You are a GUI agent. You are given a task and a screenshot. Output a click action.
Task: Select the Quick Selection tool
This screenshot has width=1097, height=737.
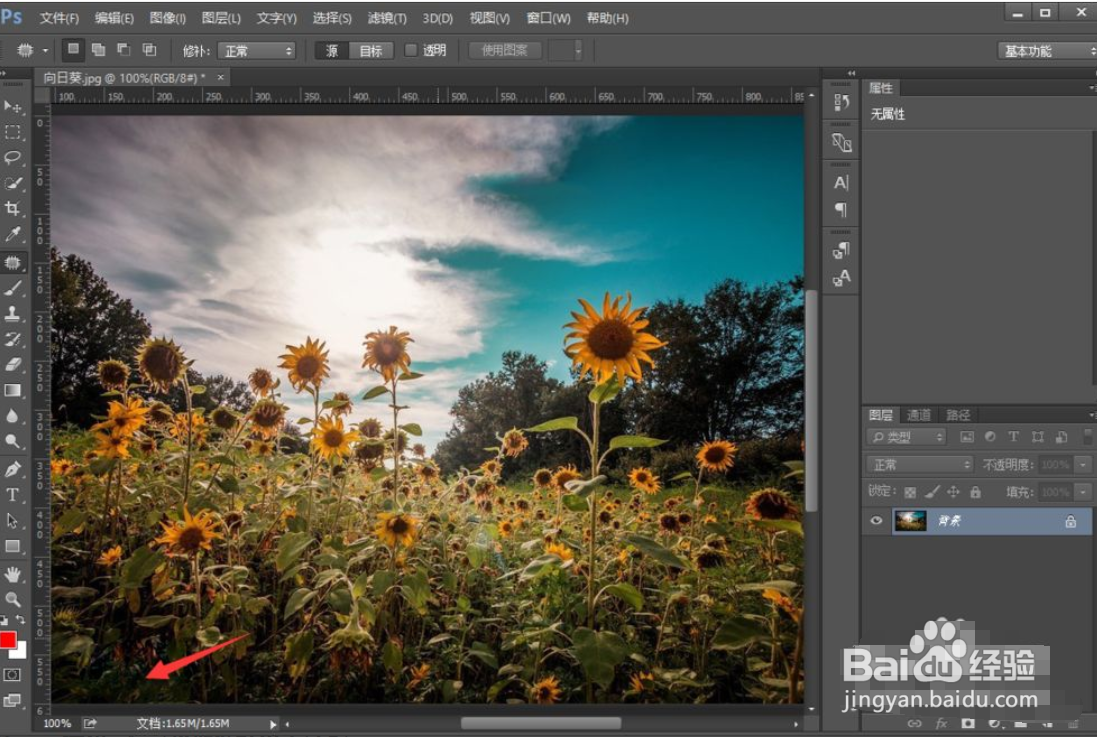(x=13, y=183)
